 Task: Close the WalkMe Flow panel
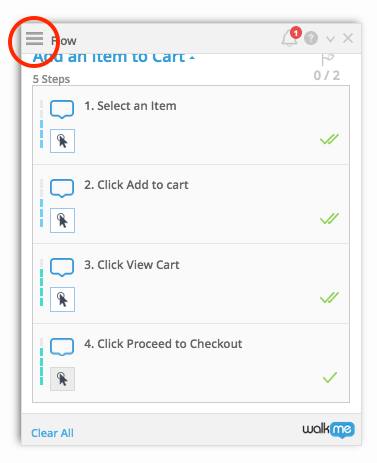click(x=348, y=38)
